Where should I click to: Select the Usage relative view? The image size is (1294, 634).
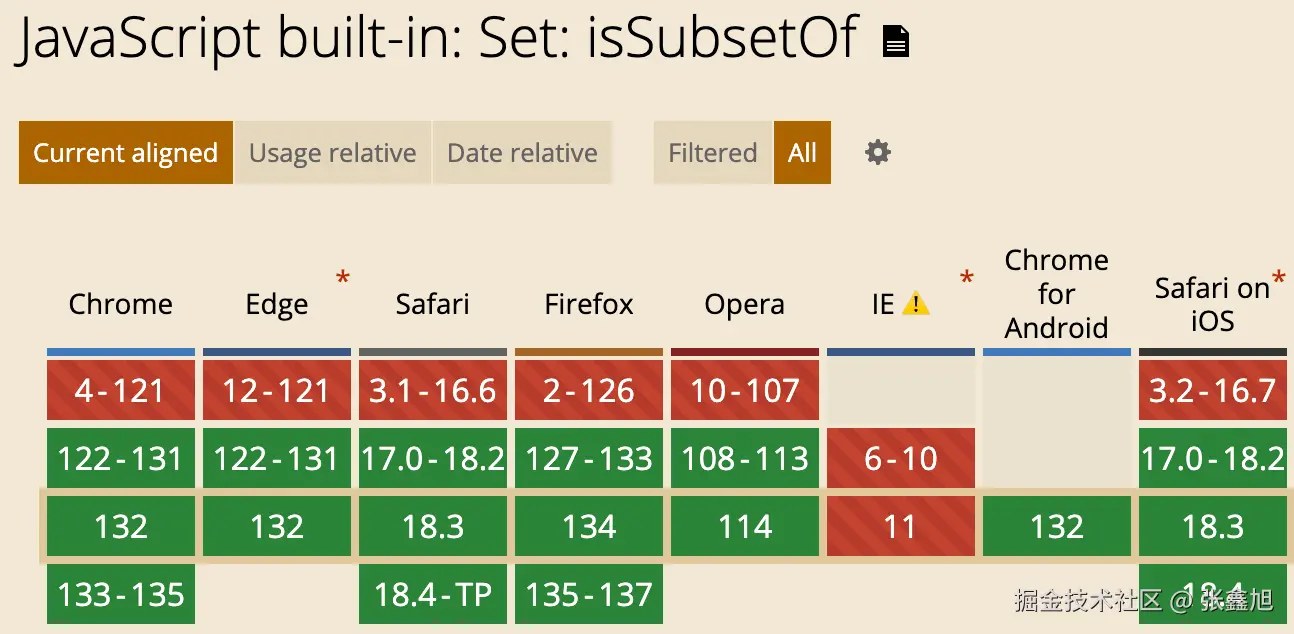pyautogui.click(x=332, y=153)
